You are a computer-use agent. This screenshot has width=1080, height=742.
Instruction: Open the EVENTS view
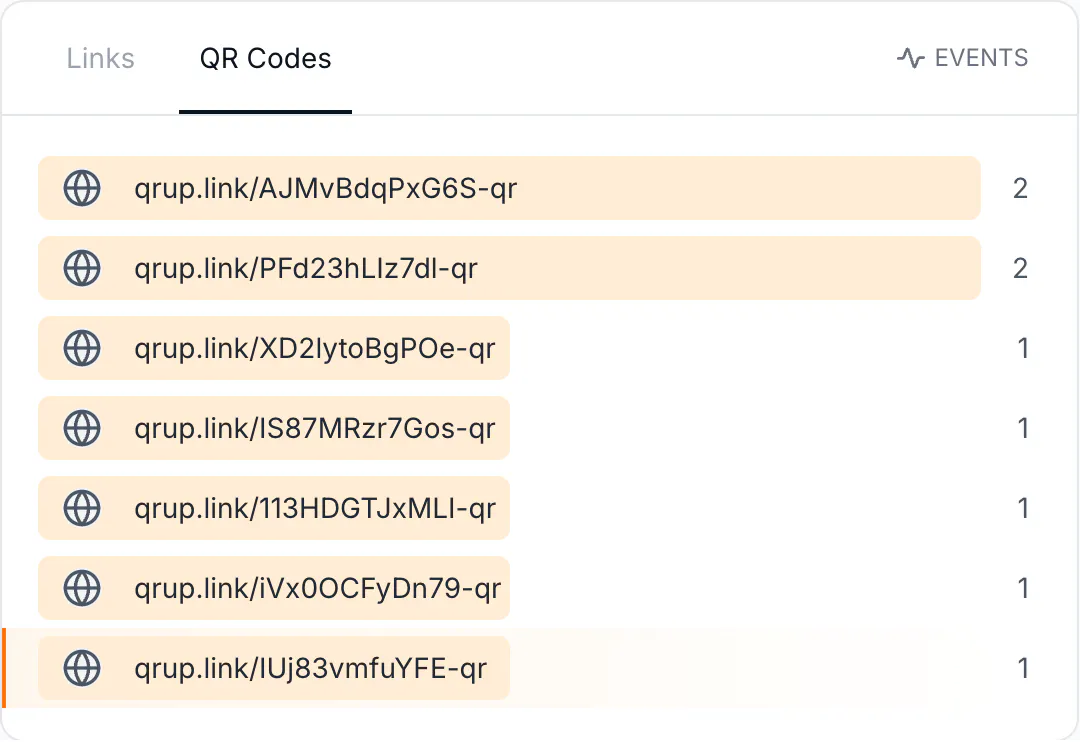(x=962, y=58)
